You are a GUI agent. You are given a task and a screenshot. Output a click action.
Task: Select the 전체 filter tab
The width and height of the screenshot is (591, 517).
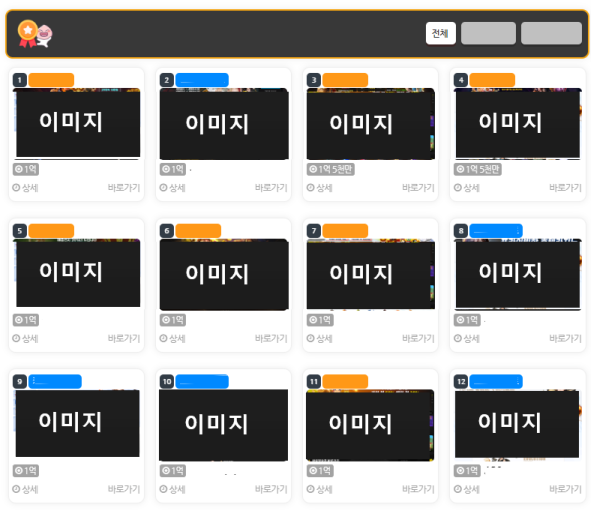(440, 34)
